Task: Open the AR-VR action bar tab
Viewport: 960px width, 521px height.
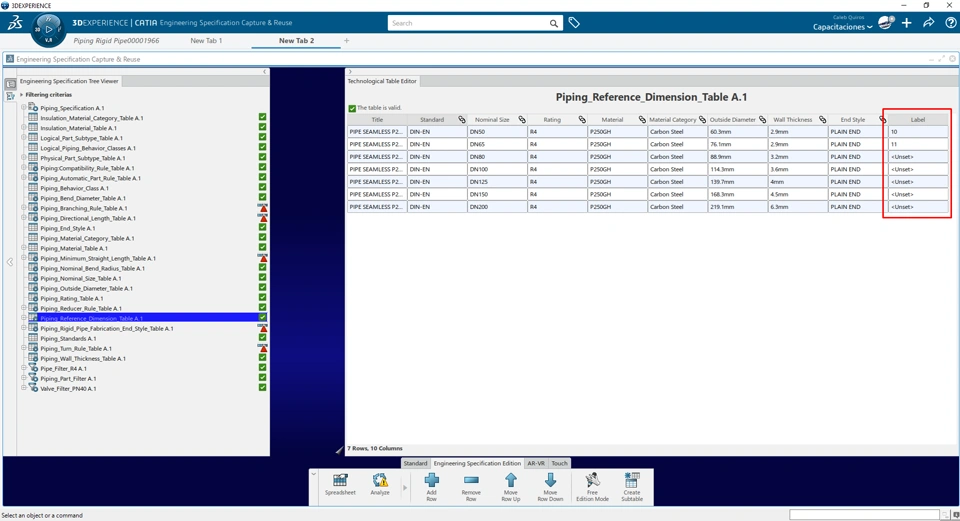Action: (536, 463)
